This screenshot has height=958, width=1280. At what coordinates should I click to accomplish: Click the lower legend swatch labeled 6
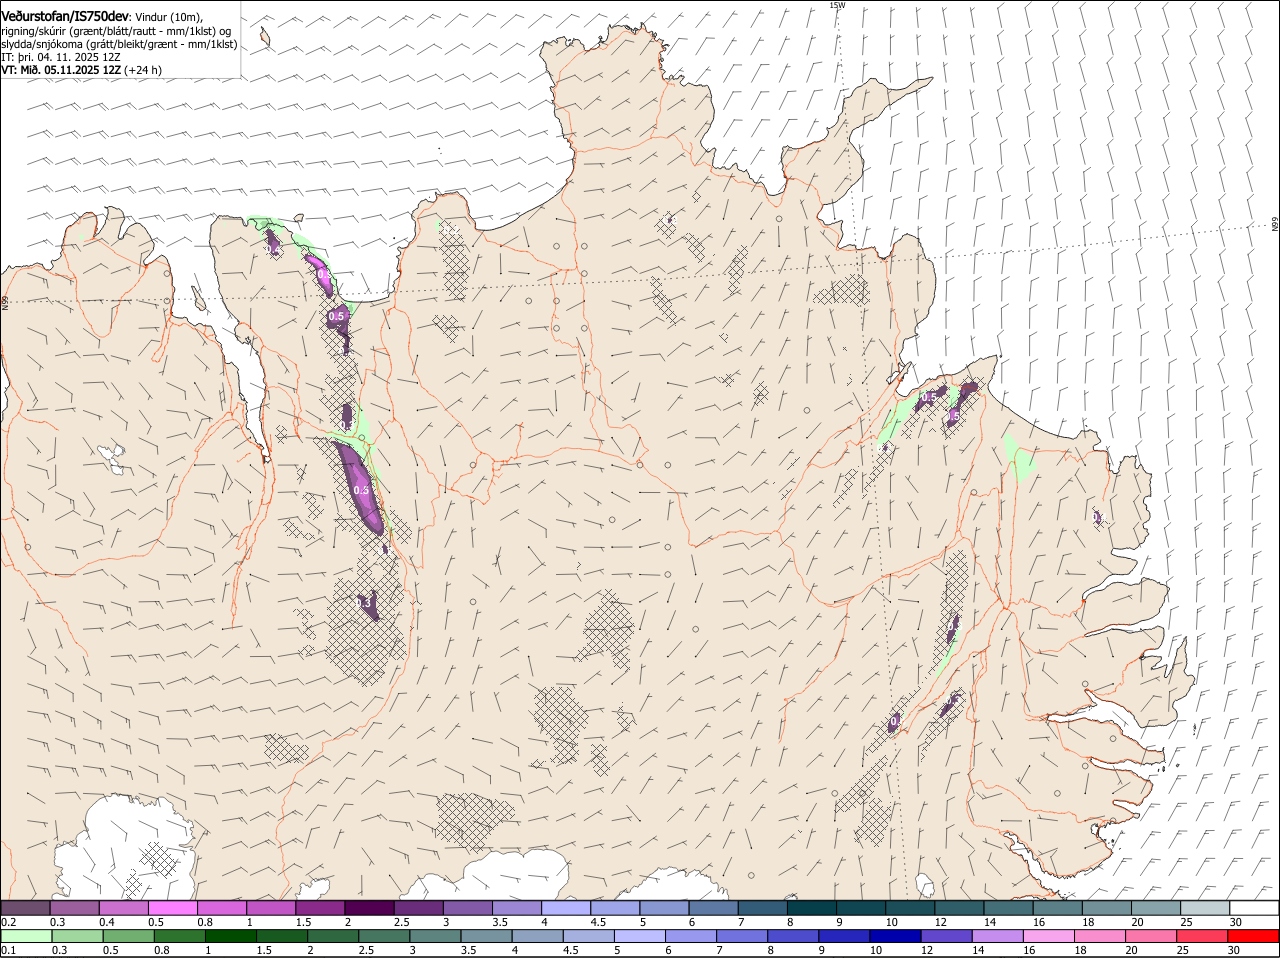coord(690,937)
